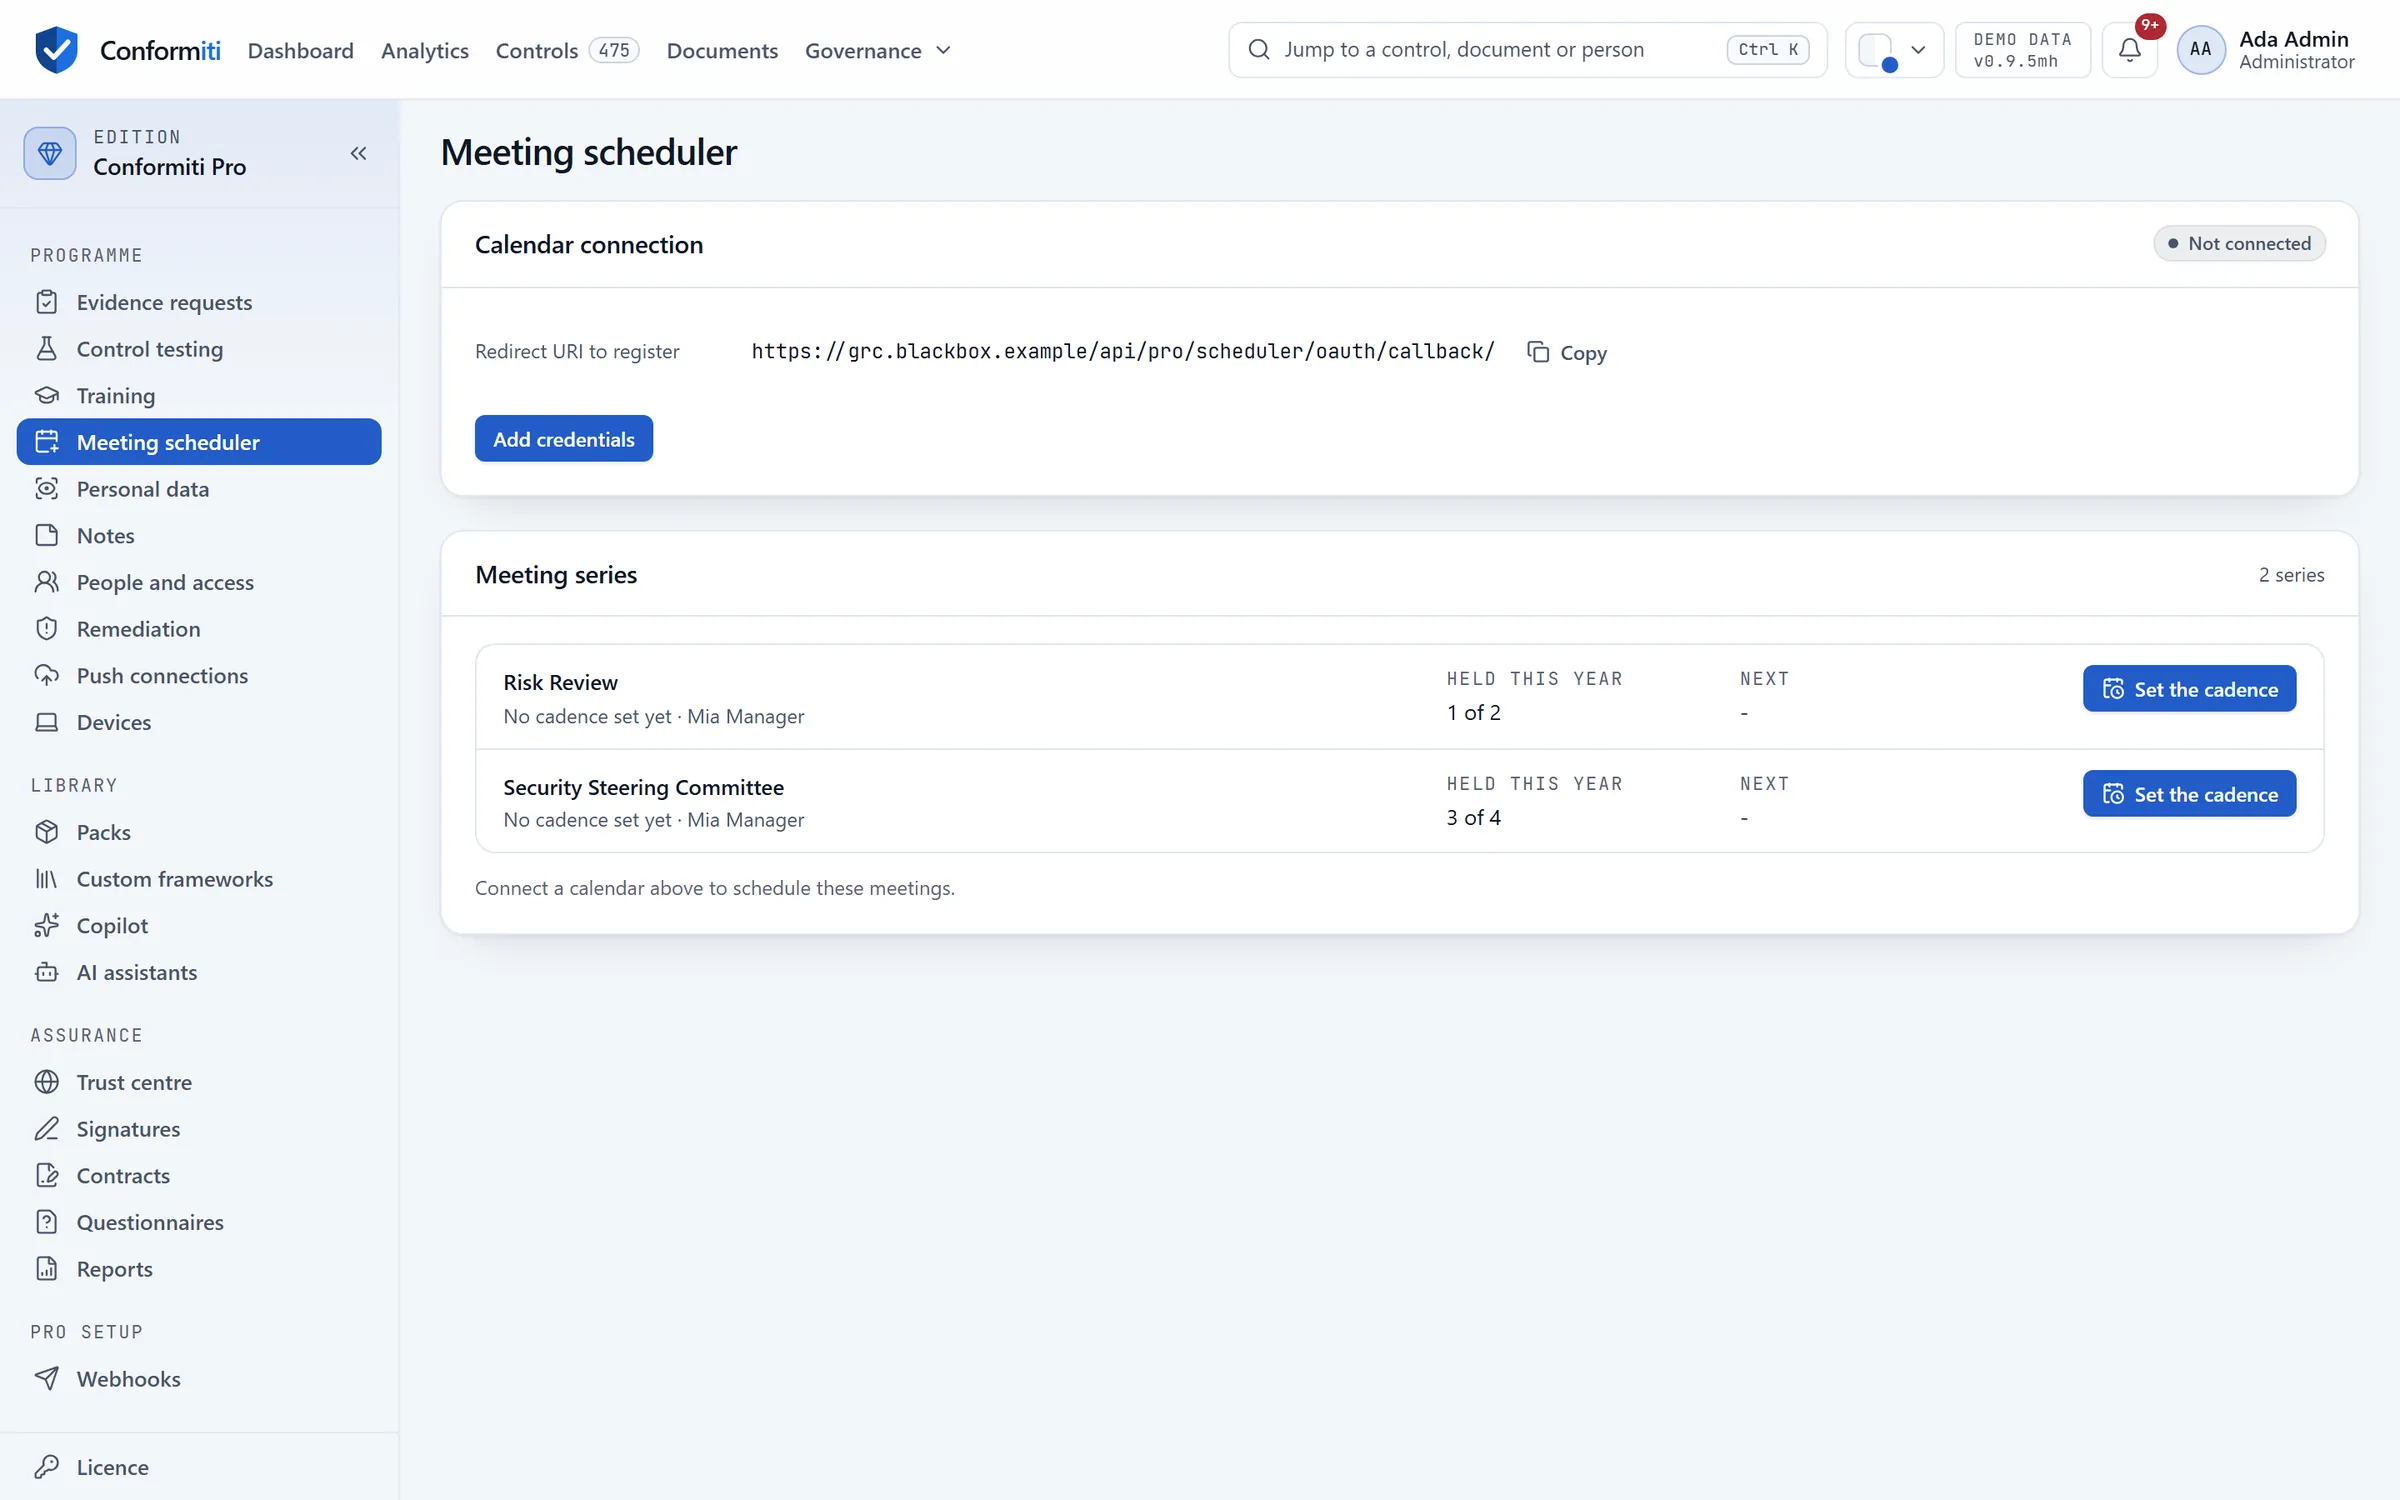Click the Packs box icon

(46, 832)
